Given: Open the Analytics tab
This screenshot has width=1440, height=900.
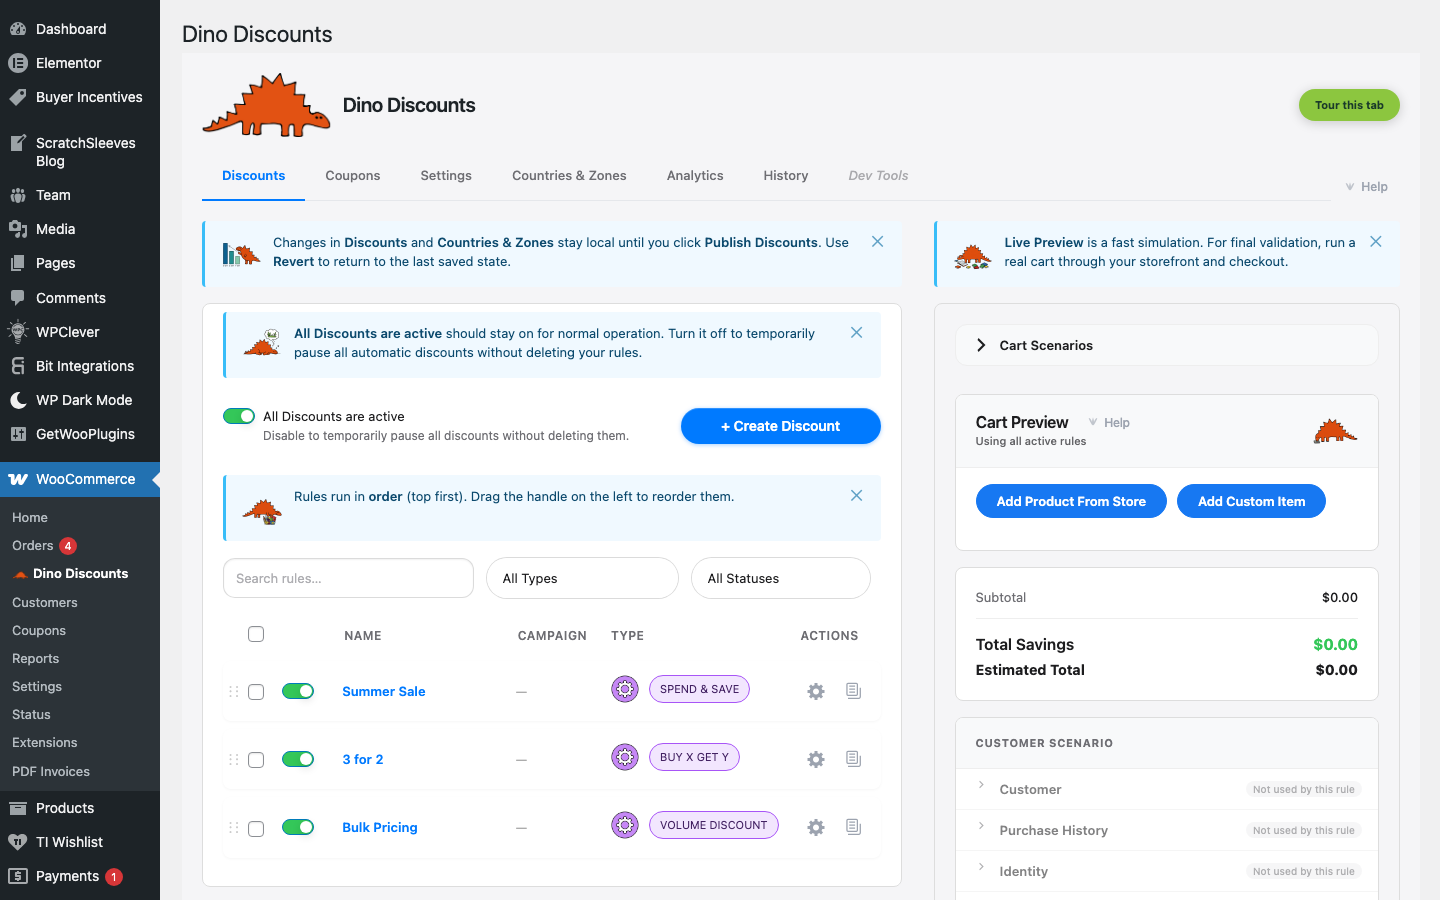Looking at the screenshot, I should 695,175.
